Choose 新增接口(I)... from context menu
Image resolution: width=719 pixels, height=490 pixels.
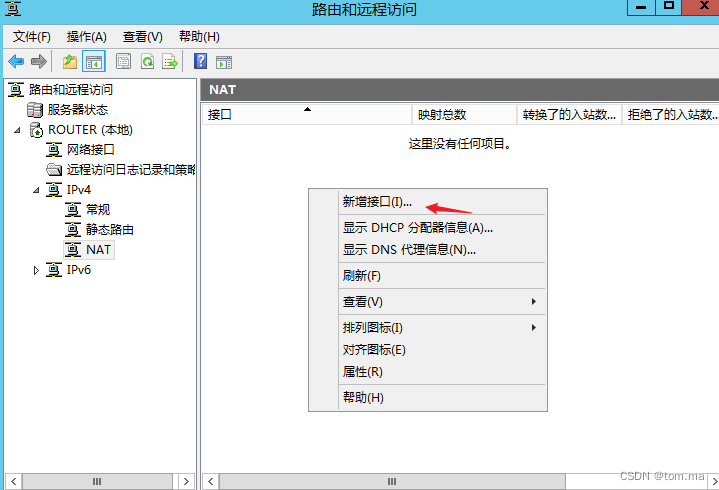427,202
